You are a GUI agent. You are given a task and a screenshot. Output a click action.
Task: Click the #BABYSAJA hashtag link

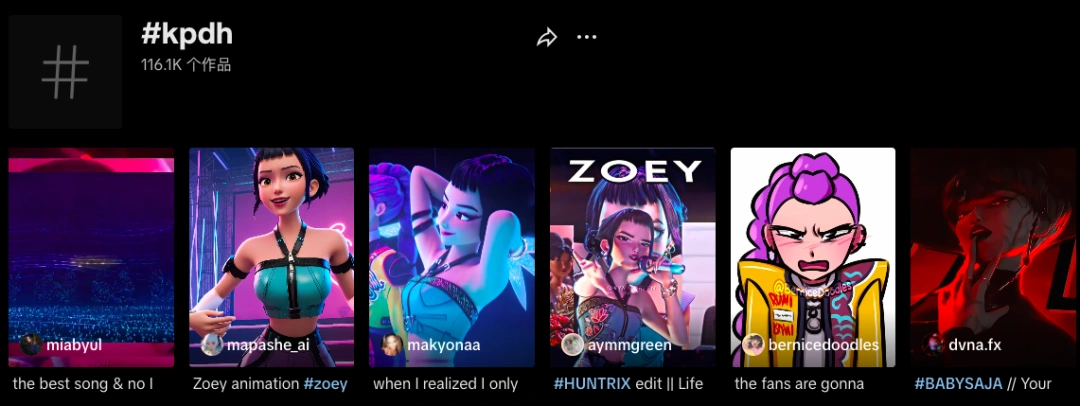[x=959, y=384]
